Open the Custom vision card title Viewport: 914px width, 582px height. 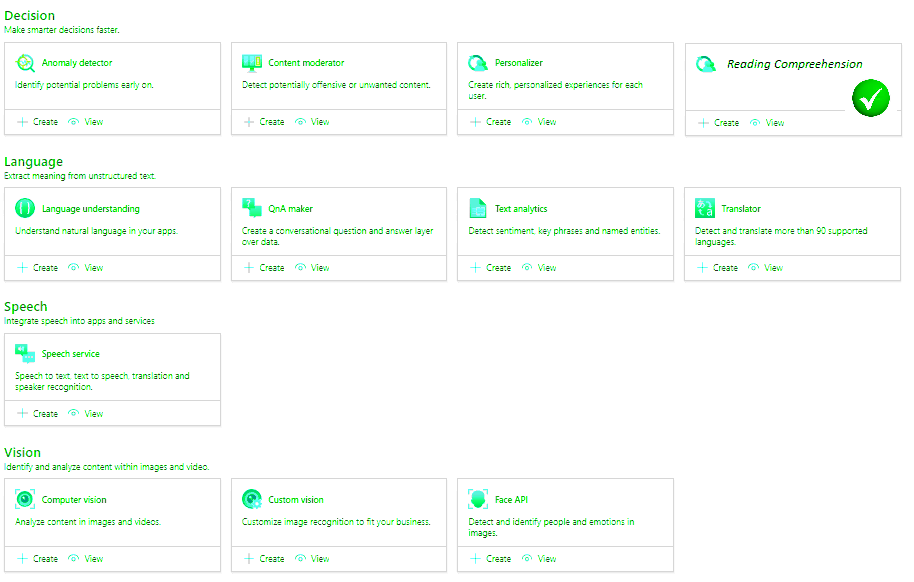296,500
